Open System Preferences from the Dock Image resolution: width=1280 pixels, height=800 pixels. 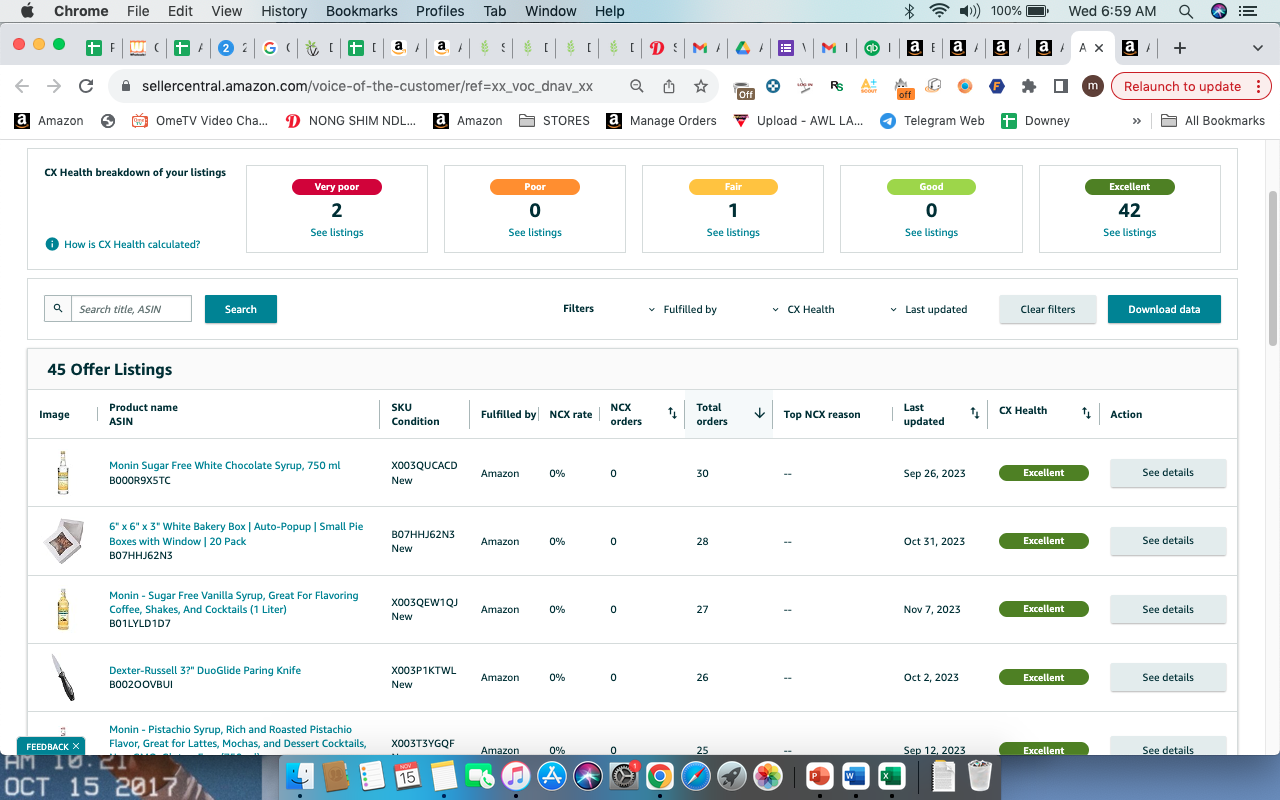click(623, 775)
